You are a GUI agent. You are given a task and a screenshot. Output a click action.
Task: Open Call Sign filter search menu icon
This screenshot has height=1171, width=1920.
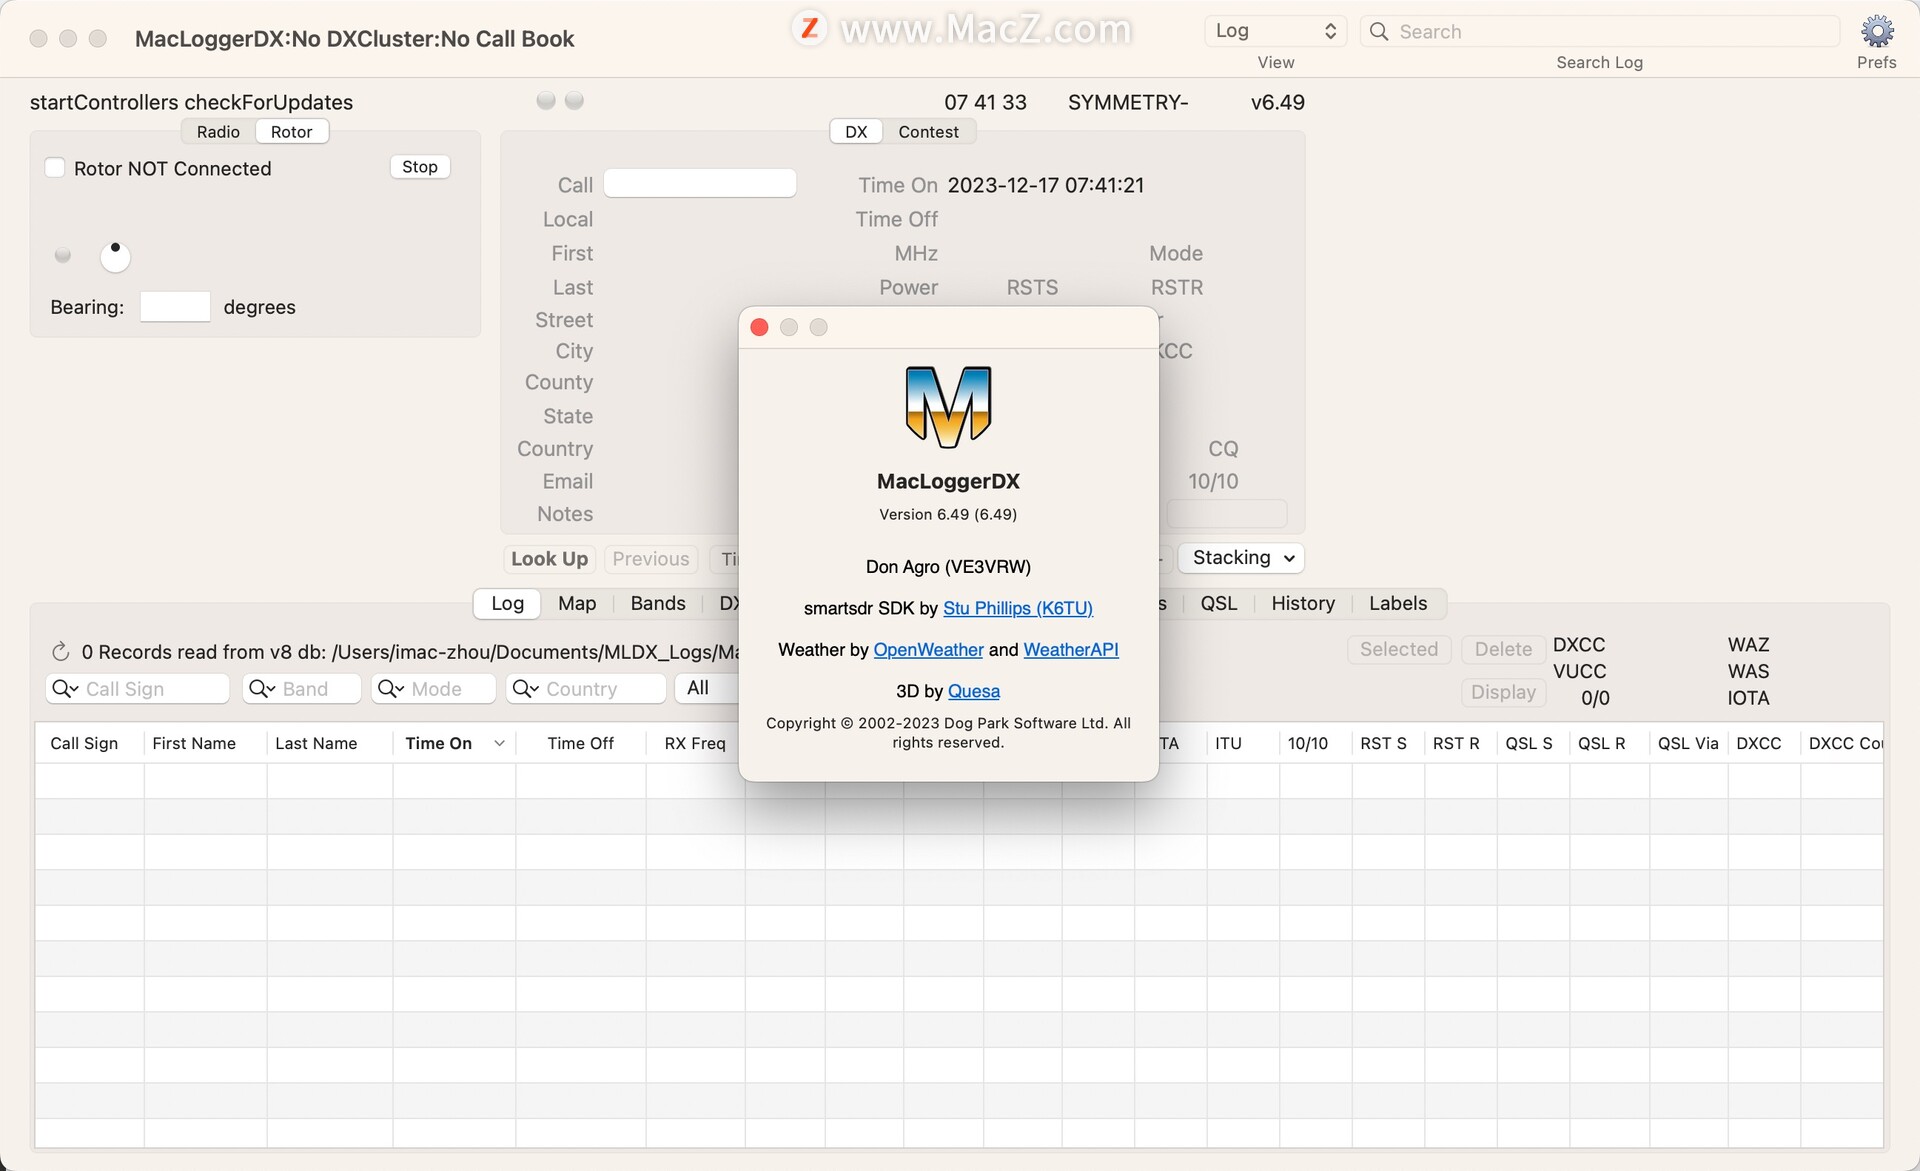65,689
